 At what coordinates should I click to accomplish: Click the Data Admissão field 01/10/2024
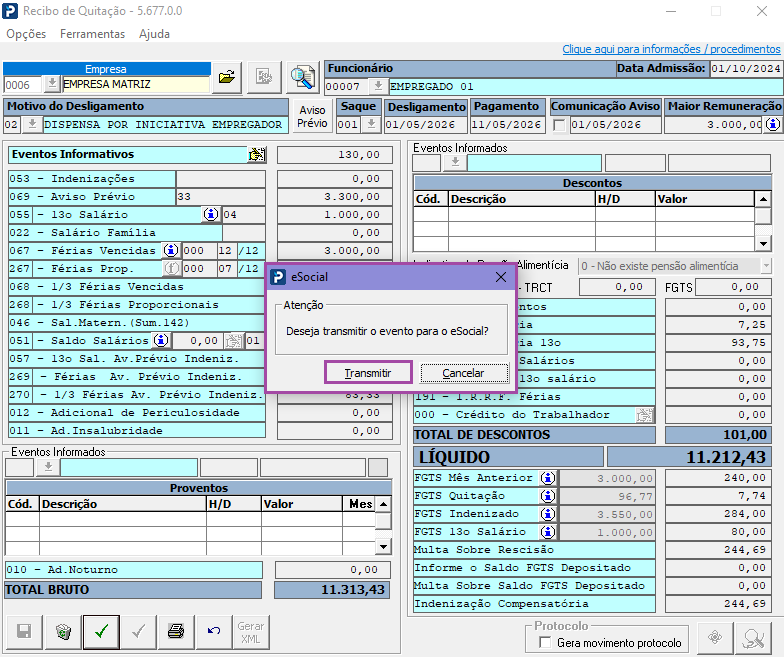pos(746,68)
